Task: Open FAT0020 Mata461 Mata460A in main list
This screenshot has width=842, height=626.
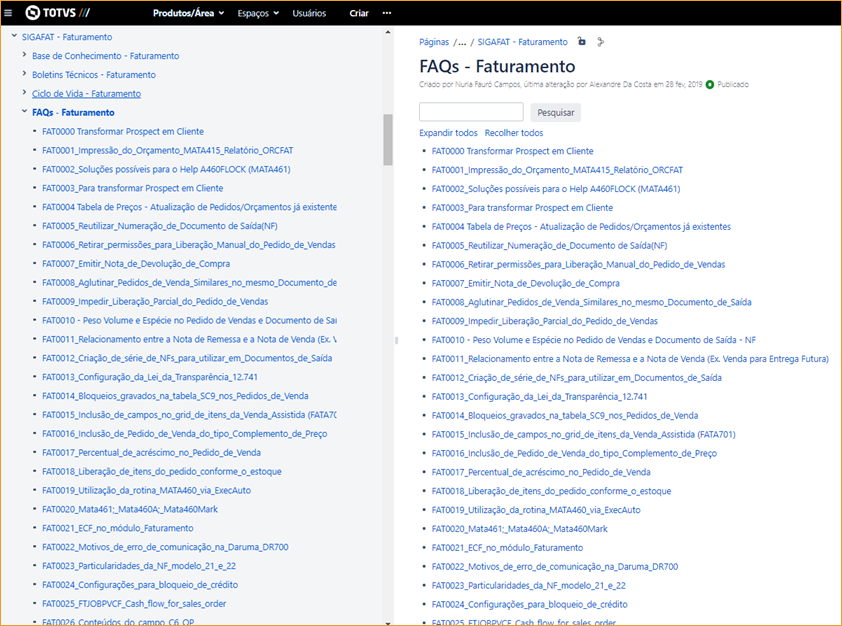Action: 520,529
